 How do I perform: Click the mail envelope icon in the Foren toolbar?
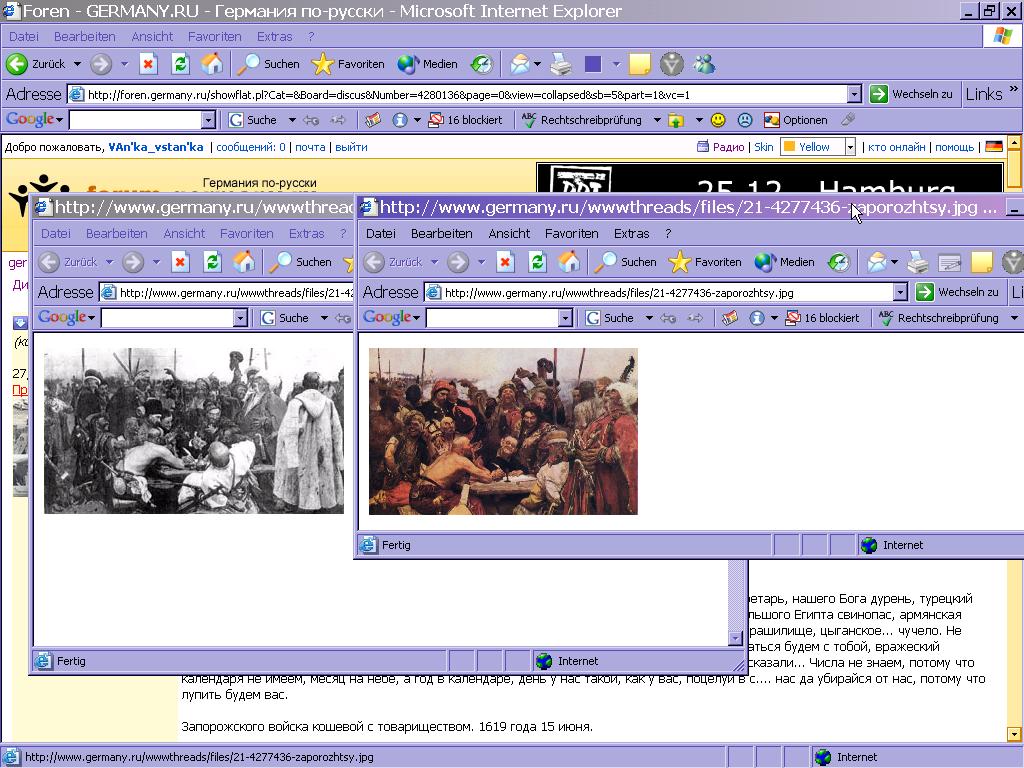click(520, 64)
